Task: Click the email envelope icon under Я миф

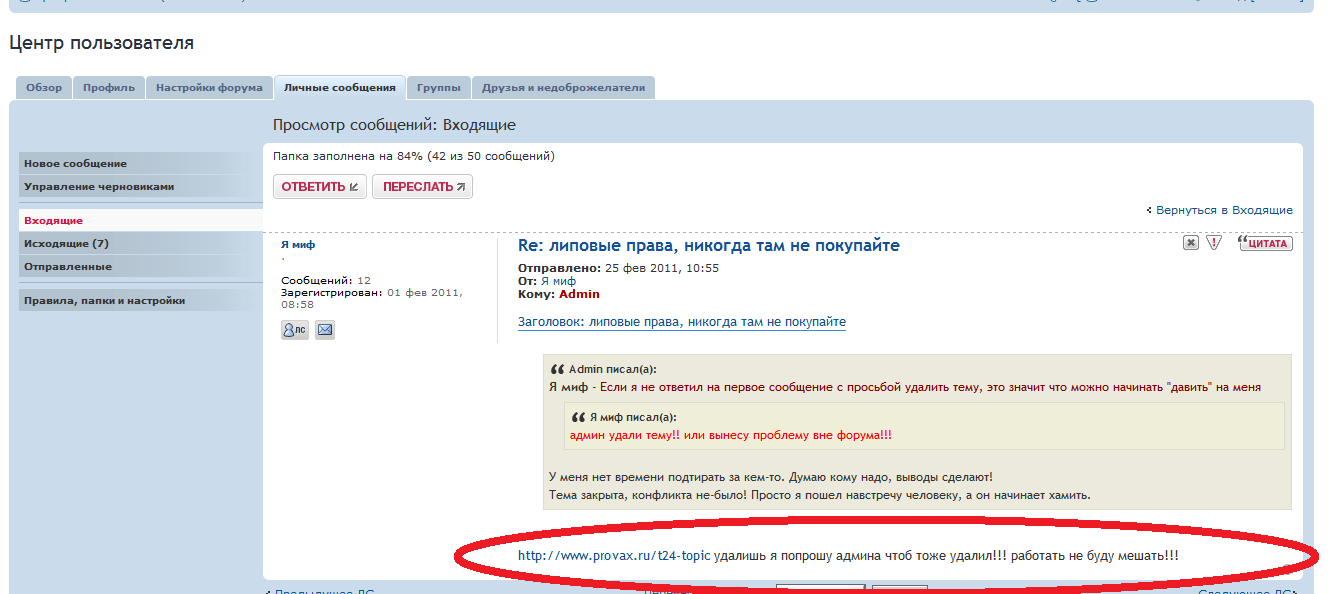Action: (x=325, y=330)
